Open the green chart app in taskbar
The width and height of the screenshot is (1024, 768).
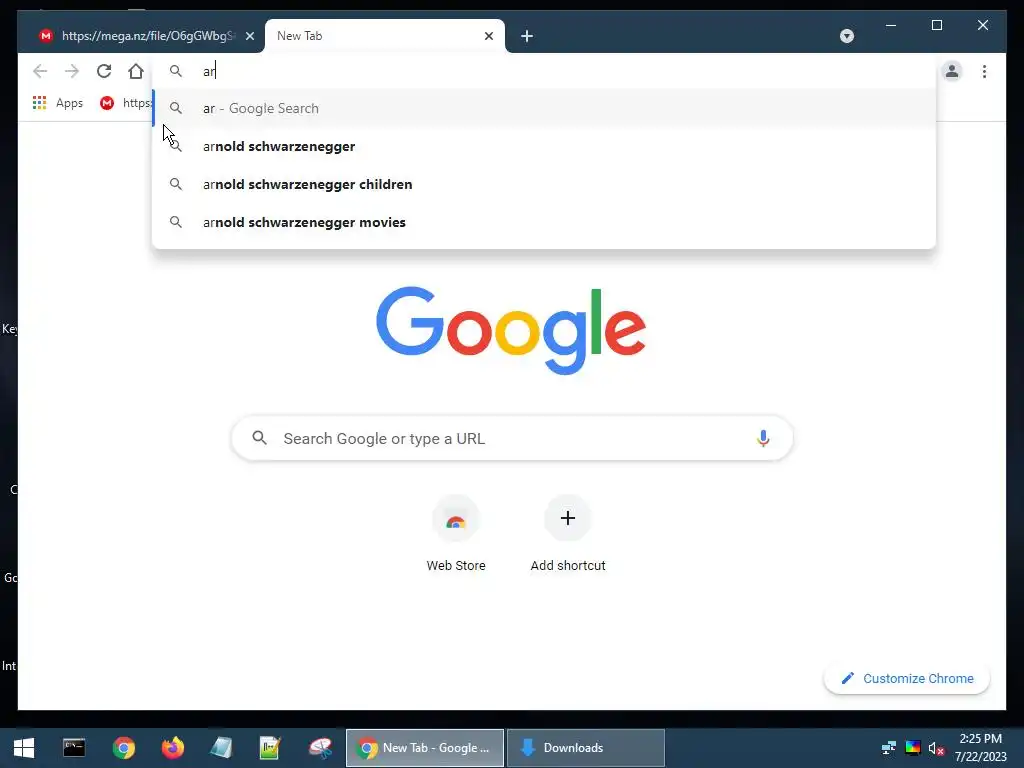270,748
